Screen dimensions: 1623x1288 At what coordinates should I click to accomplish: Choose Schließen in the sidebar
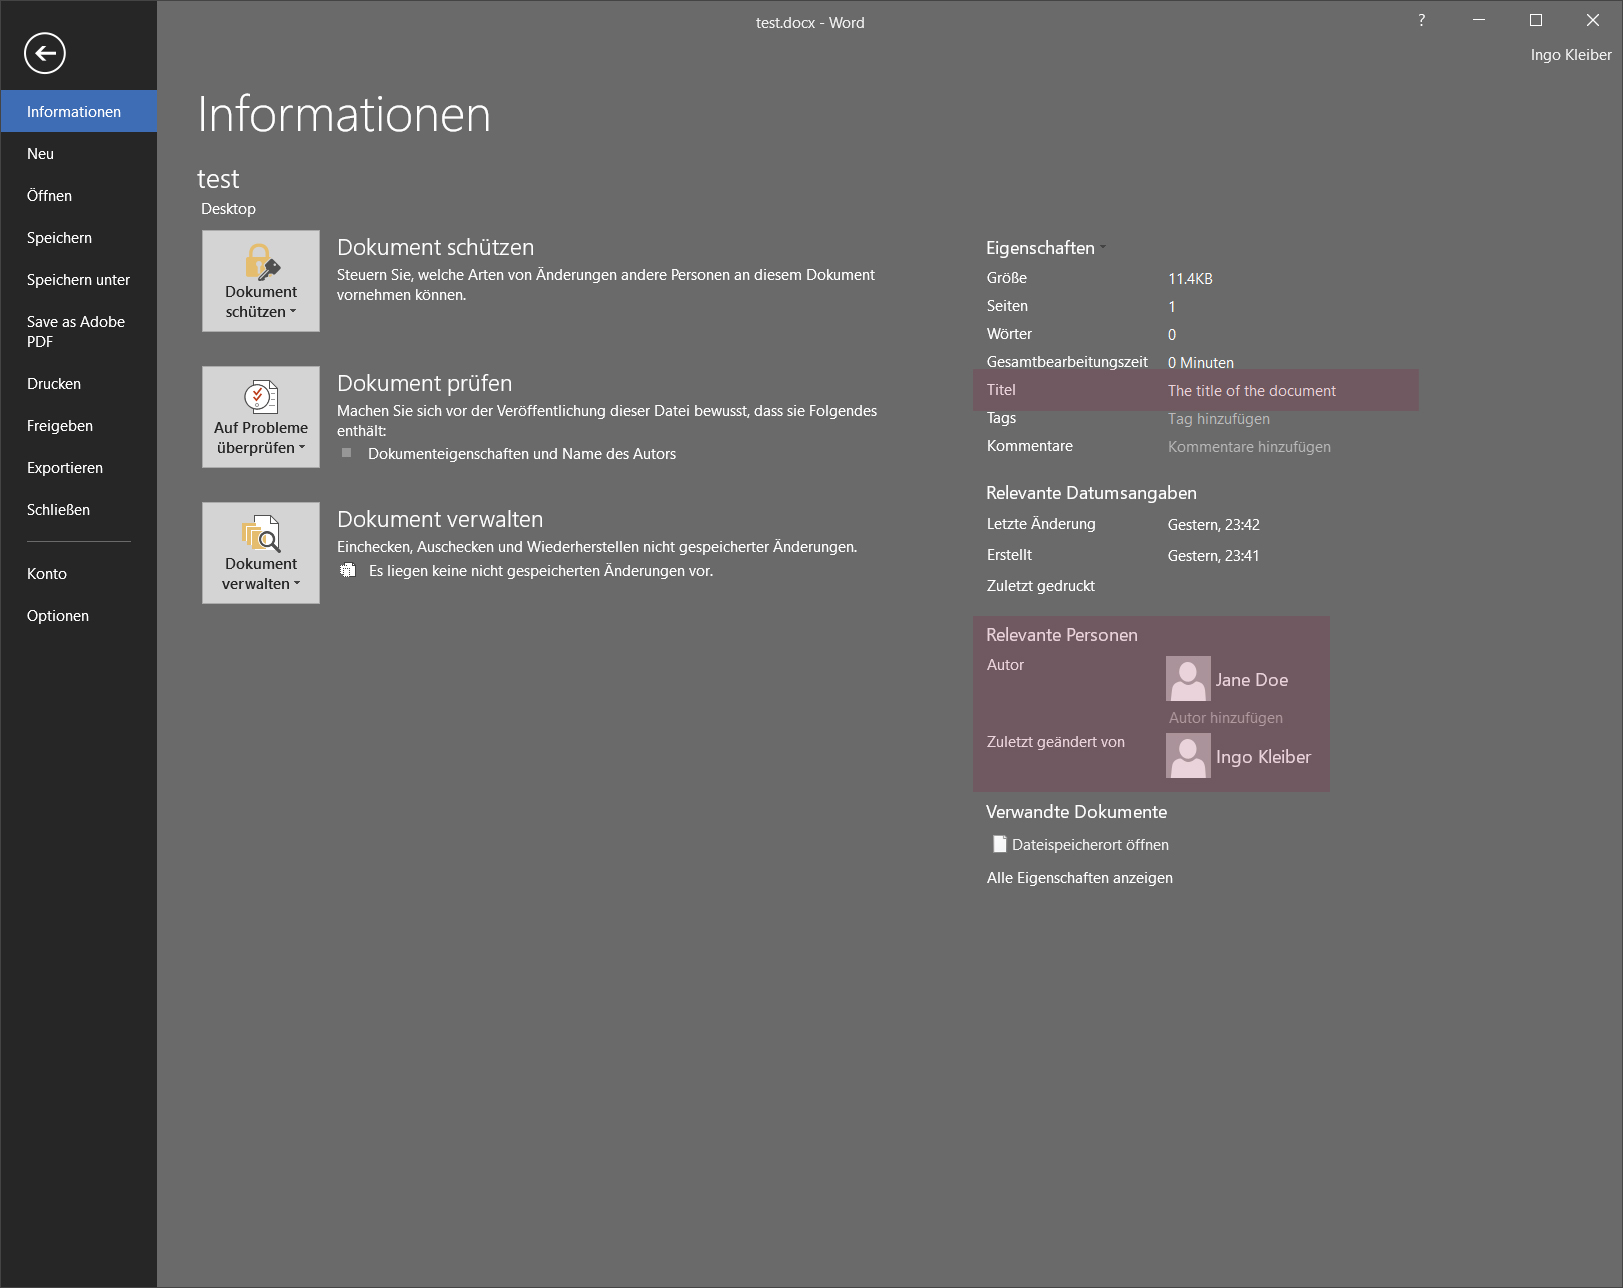tap(79, 509)
